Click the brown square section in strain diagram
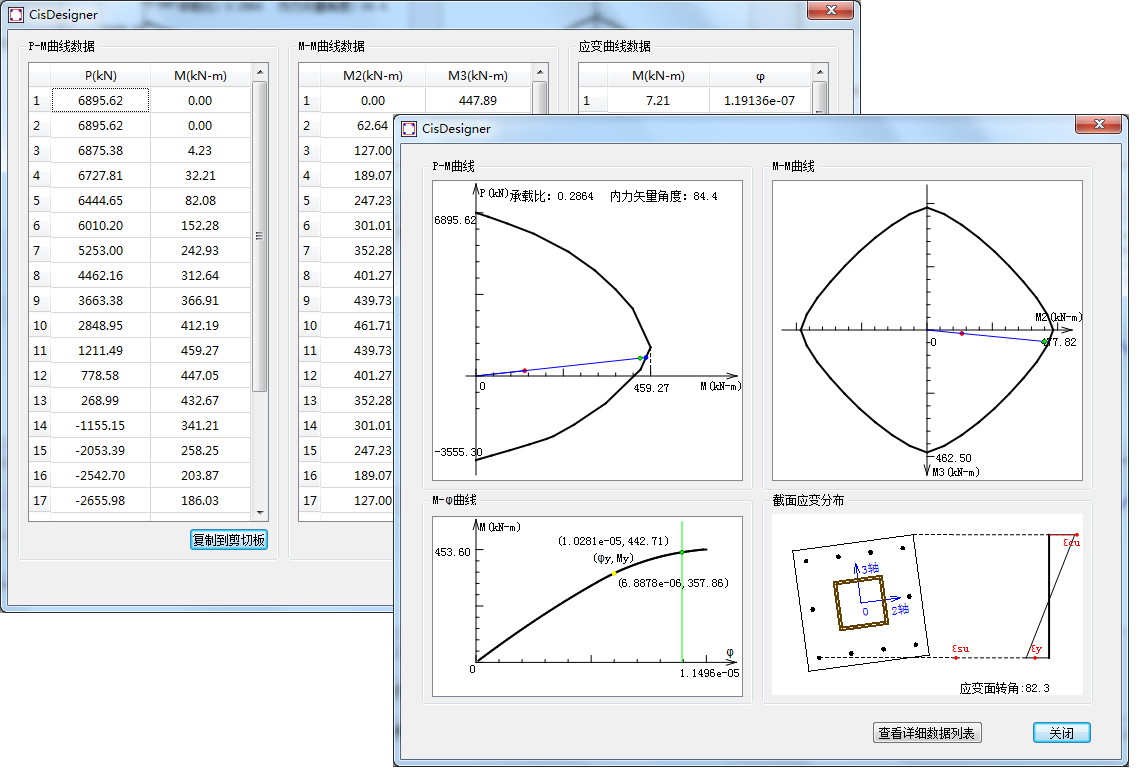Image resolution: width=1139 pixels, height=776 pixels. 862,603
